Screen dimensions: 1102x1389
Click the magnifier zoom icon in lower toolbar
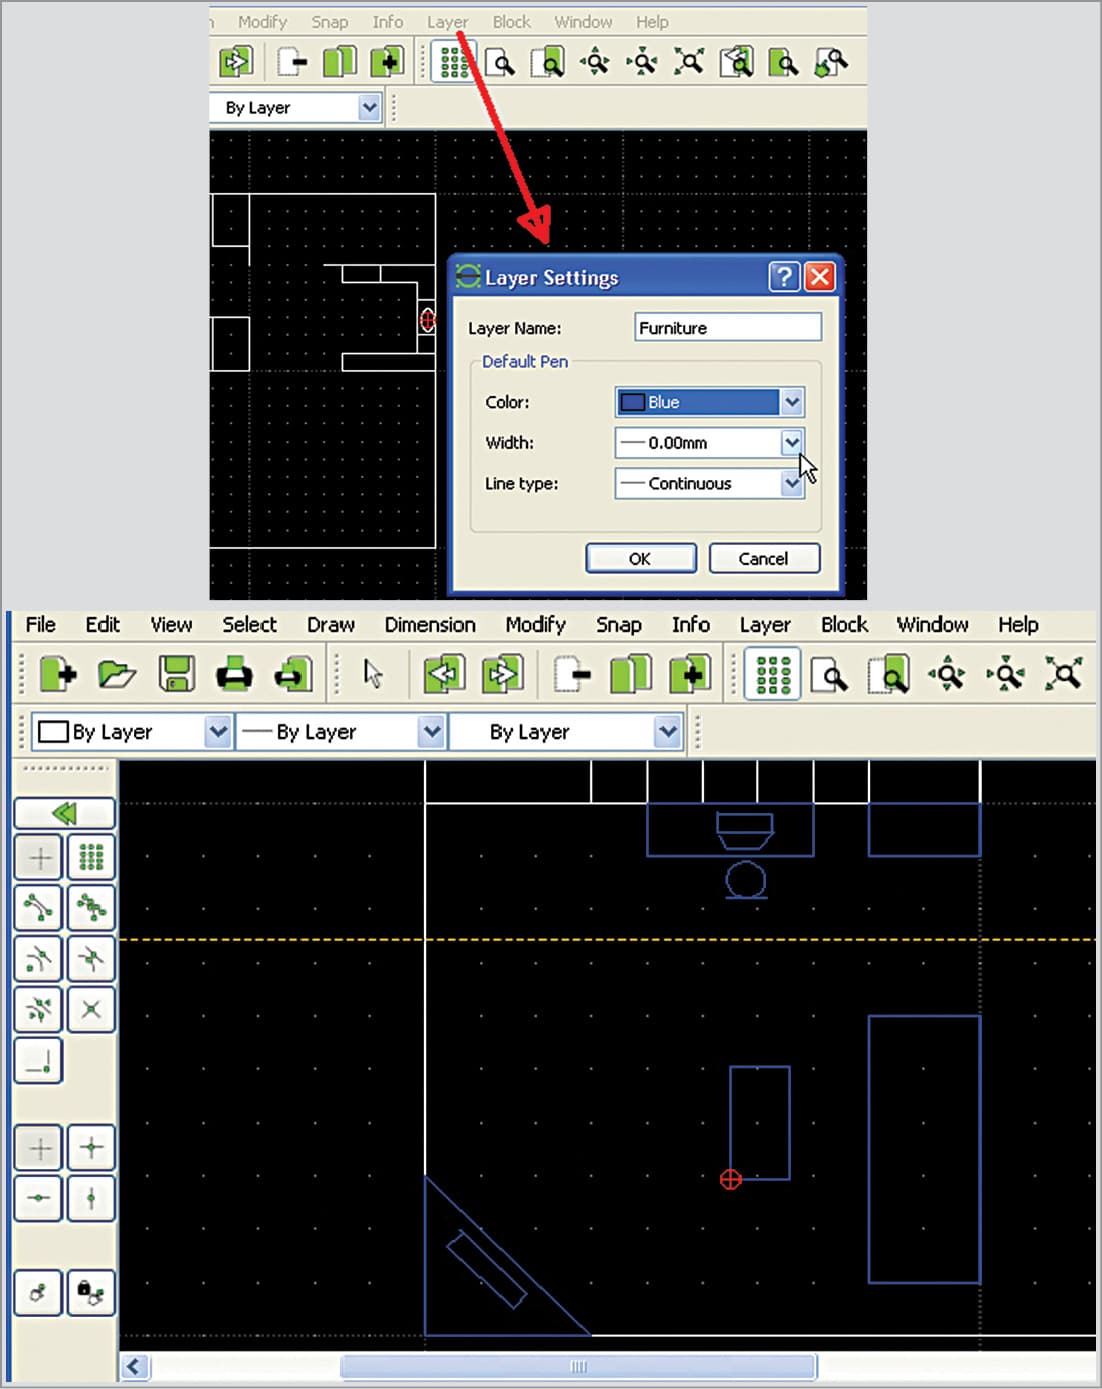[x=830, y=674]
